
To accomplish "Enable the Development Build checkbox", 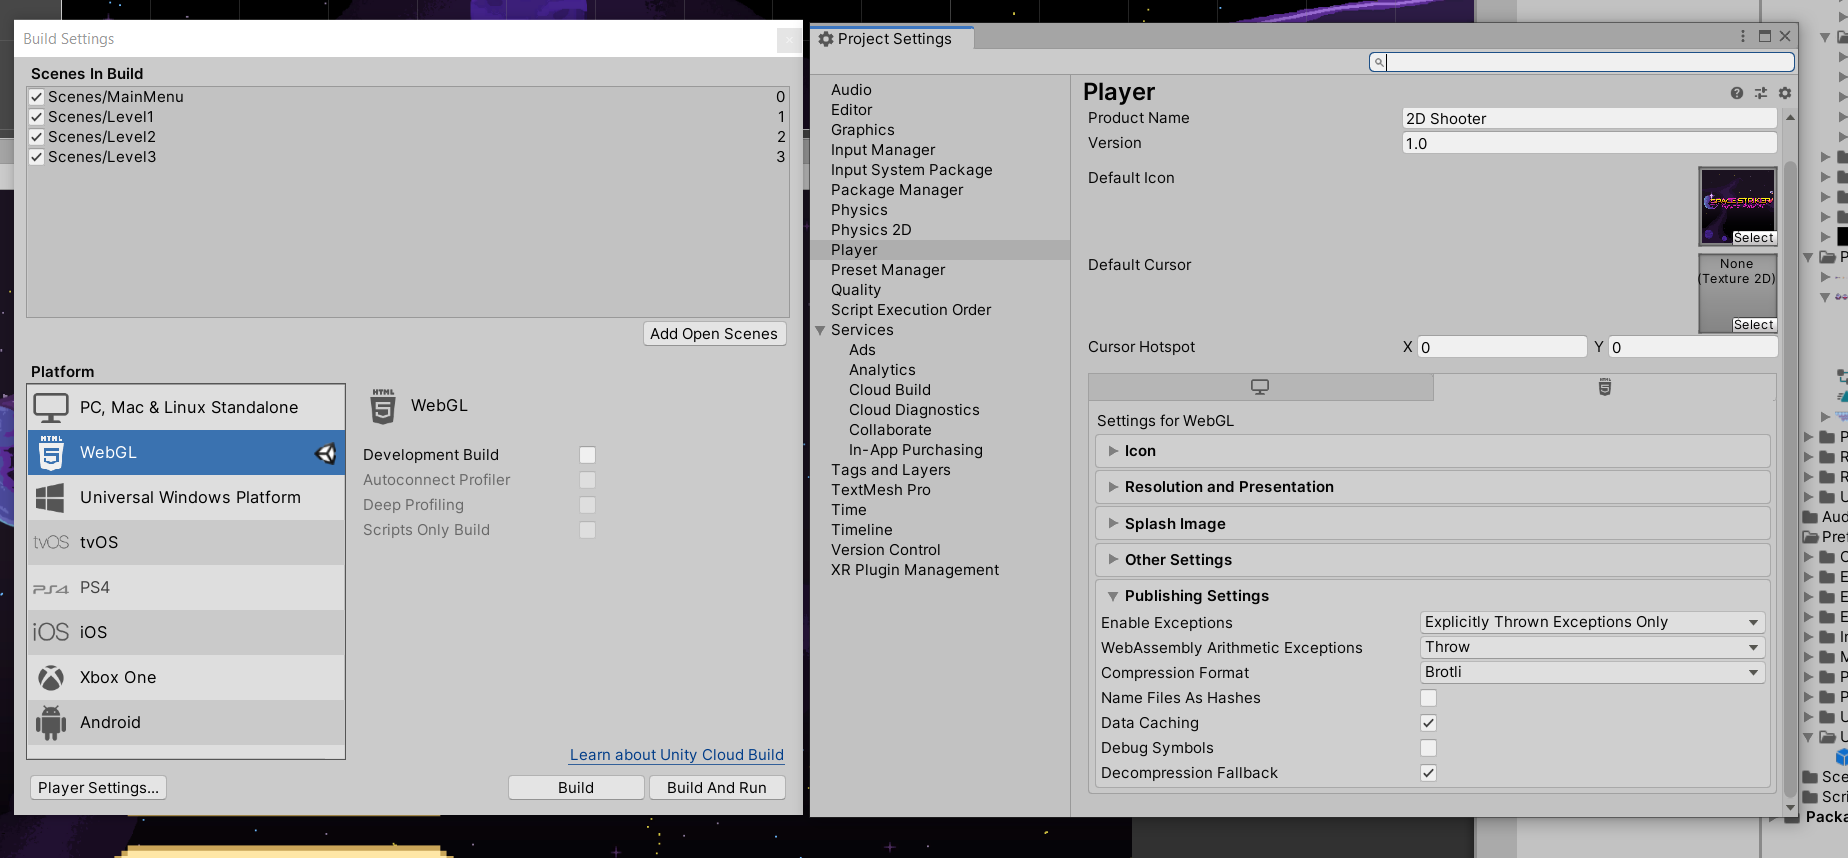I will (x=588, y=455).
